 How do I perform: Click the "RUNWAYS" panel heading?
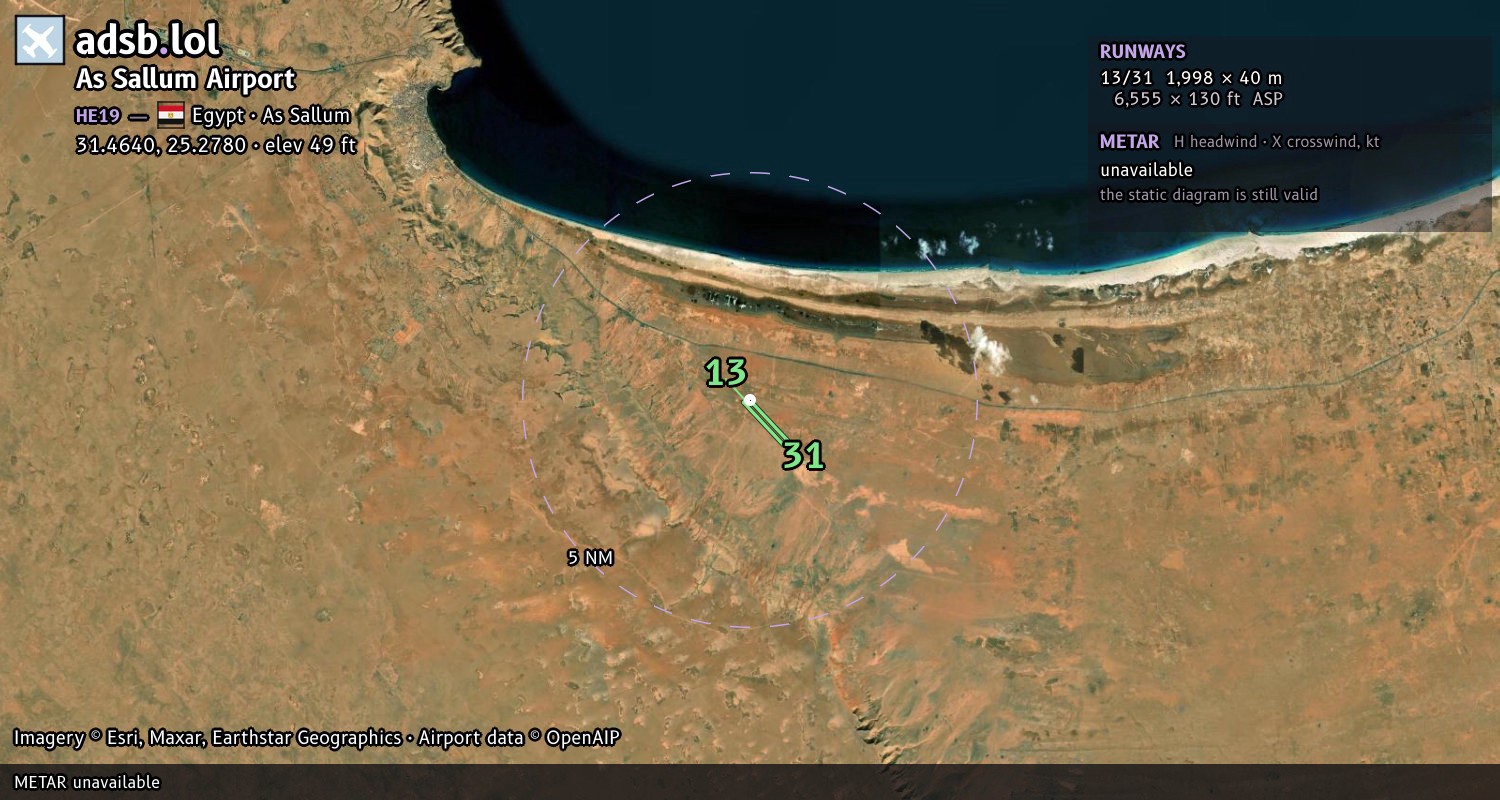(x=1142, y=52)
